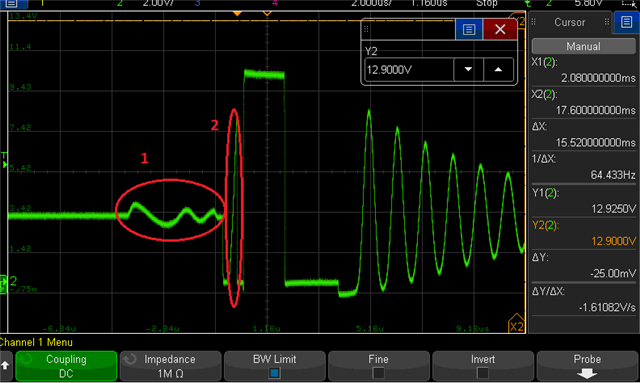Change the Coupling DC setting

66,366
